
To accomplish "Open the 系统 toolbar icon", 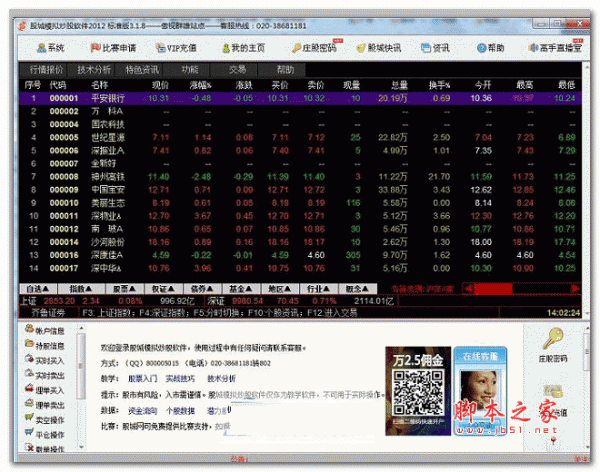I will click(50, 48).
